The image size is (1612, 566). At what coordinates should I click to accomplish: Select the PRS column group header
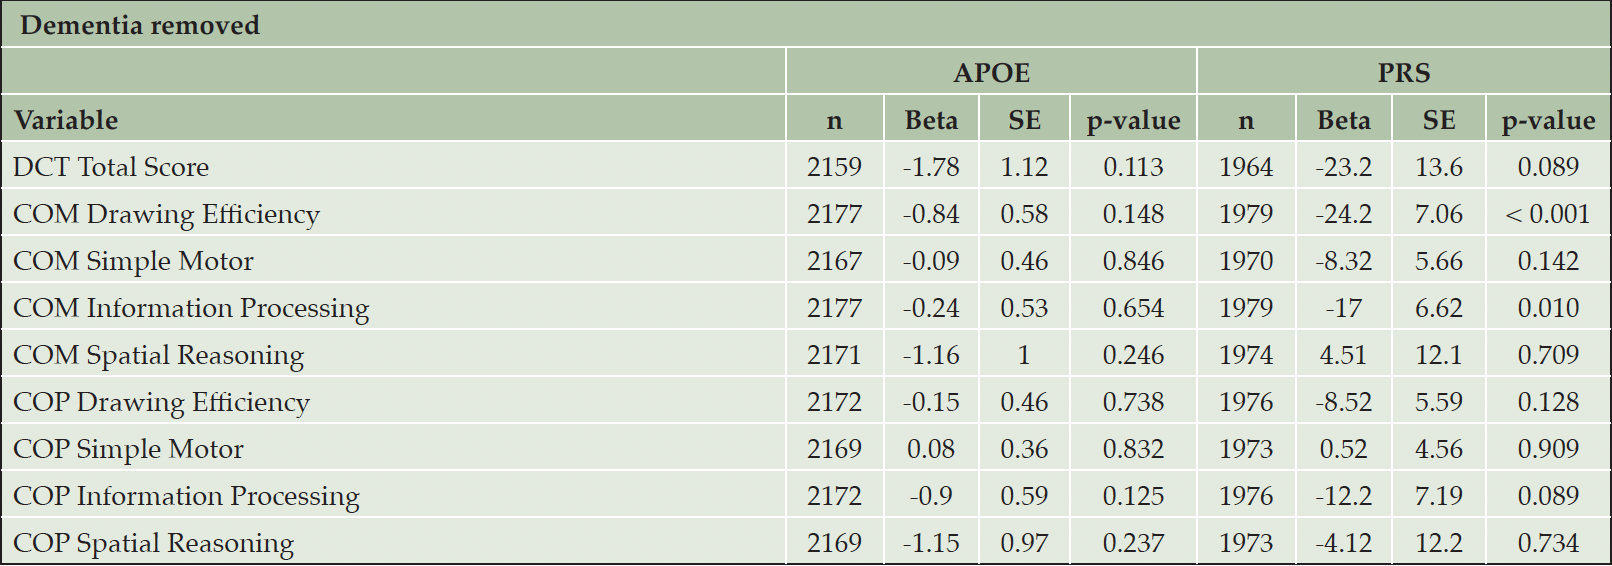coord(1404,72)
